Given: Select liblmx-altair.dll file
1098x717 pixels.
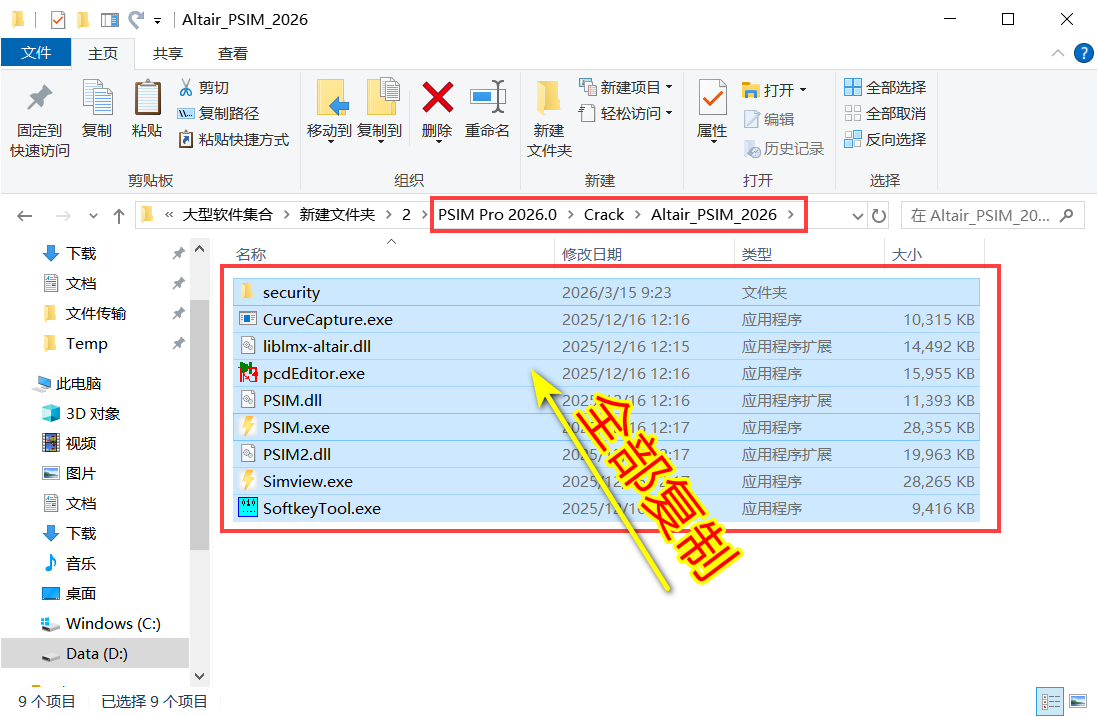Looking at the screenshot, I should 606,346.
